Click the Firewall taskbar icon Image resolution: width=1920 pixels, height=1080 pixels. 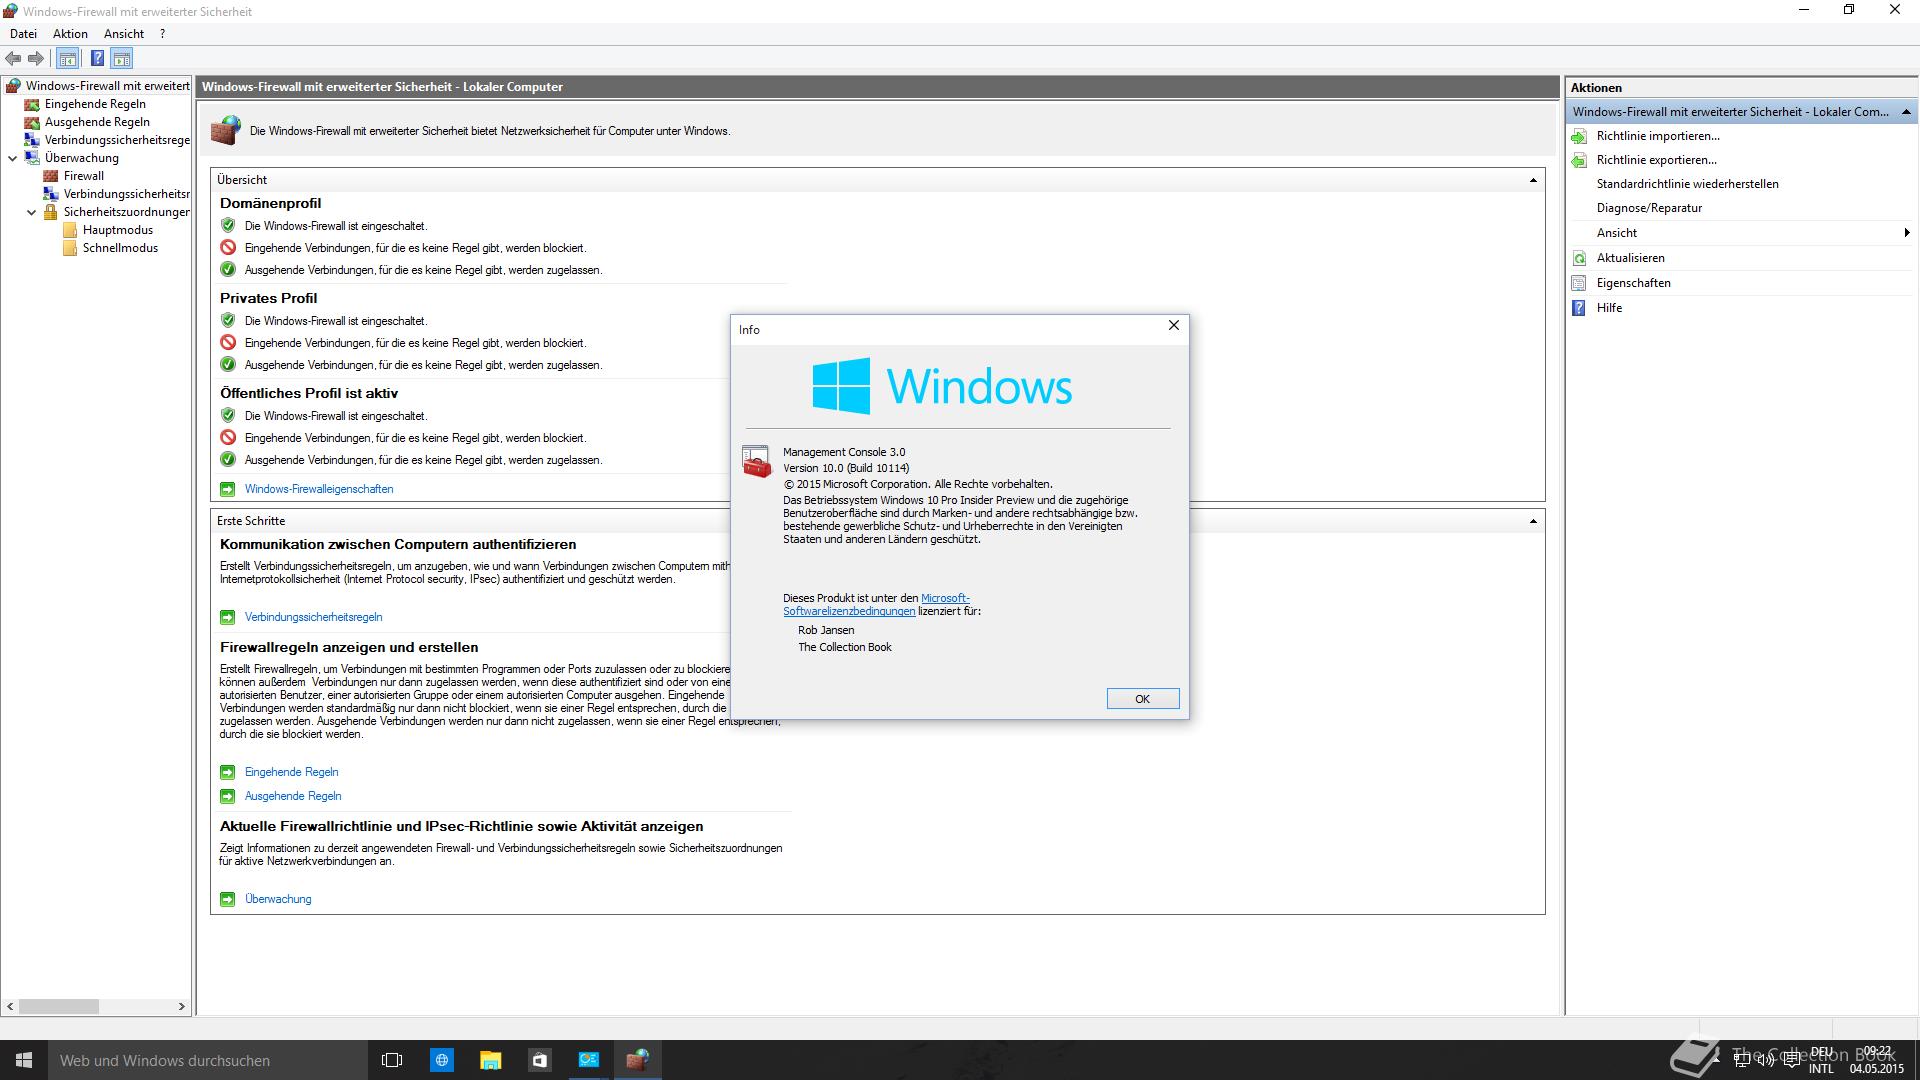(x=637, y=1060)
